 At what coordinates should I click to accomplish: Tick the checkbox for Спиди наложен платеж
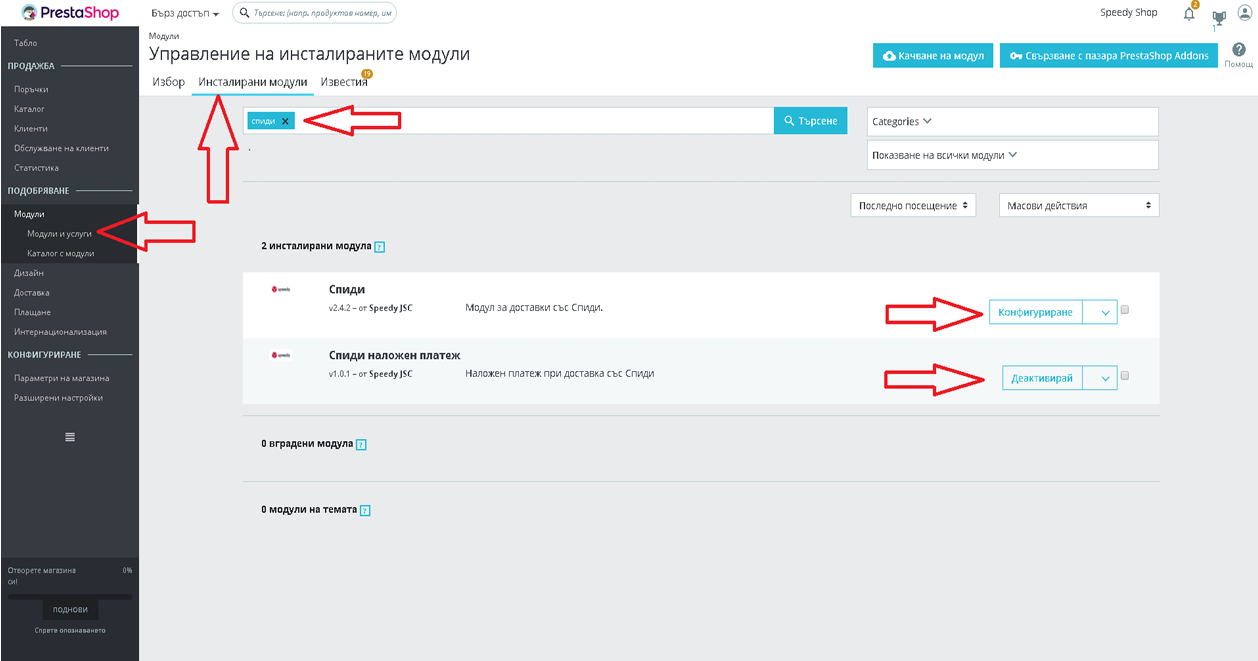pyautogui.click(x=1125, y=376)
